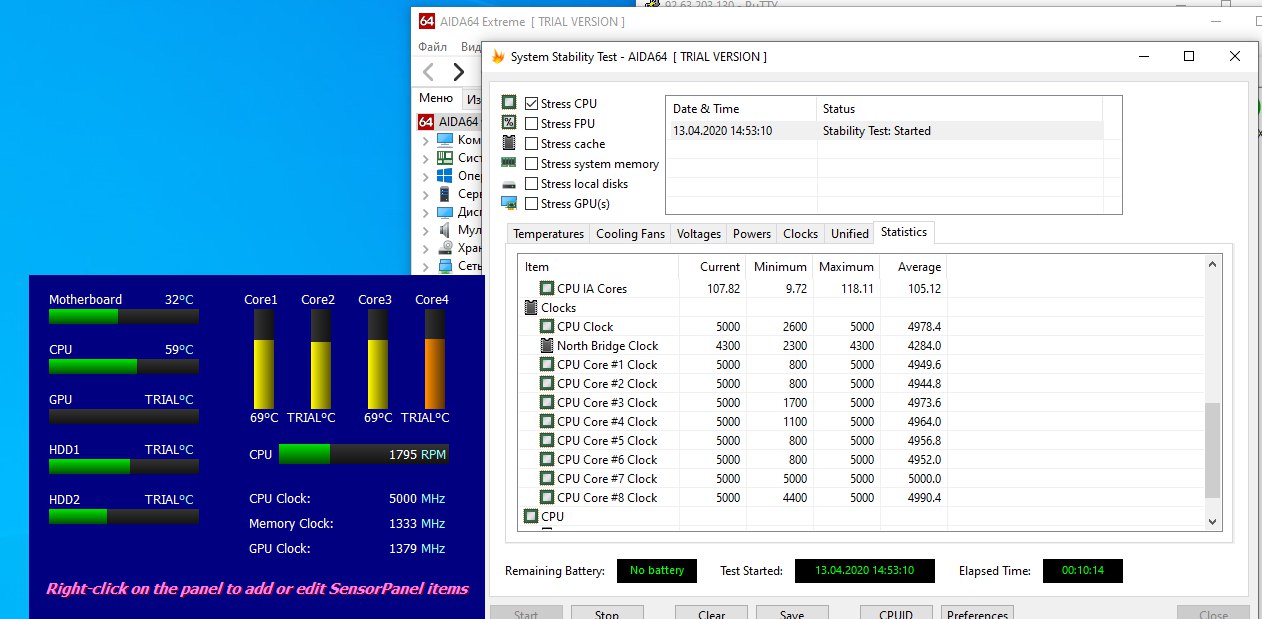Enable the Stress GPU(s) checkbox

[531, 204]
